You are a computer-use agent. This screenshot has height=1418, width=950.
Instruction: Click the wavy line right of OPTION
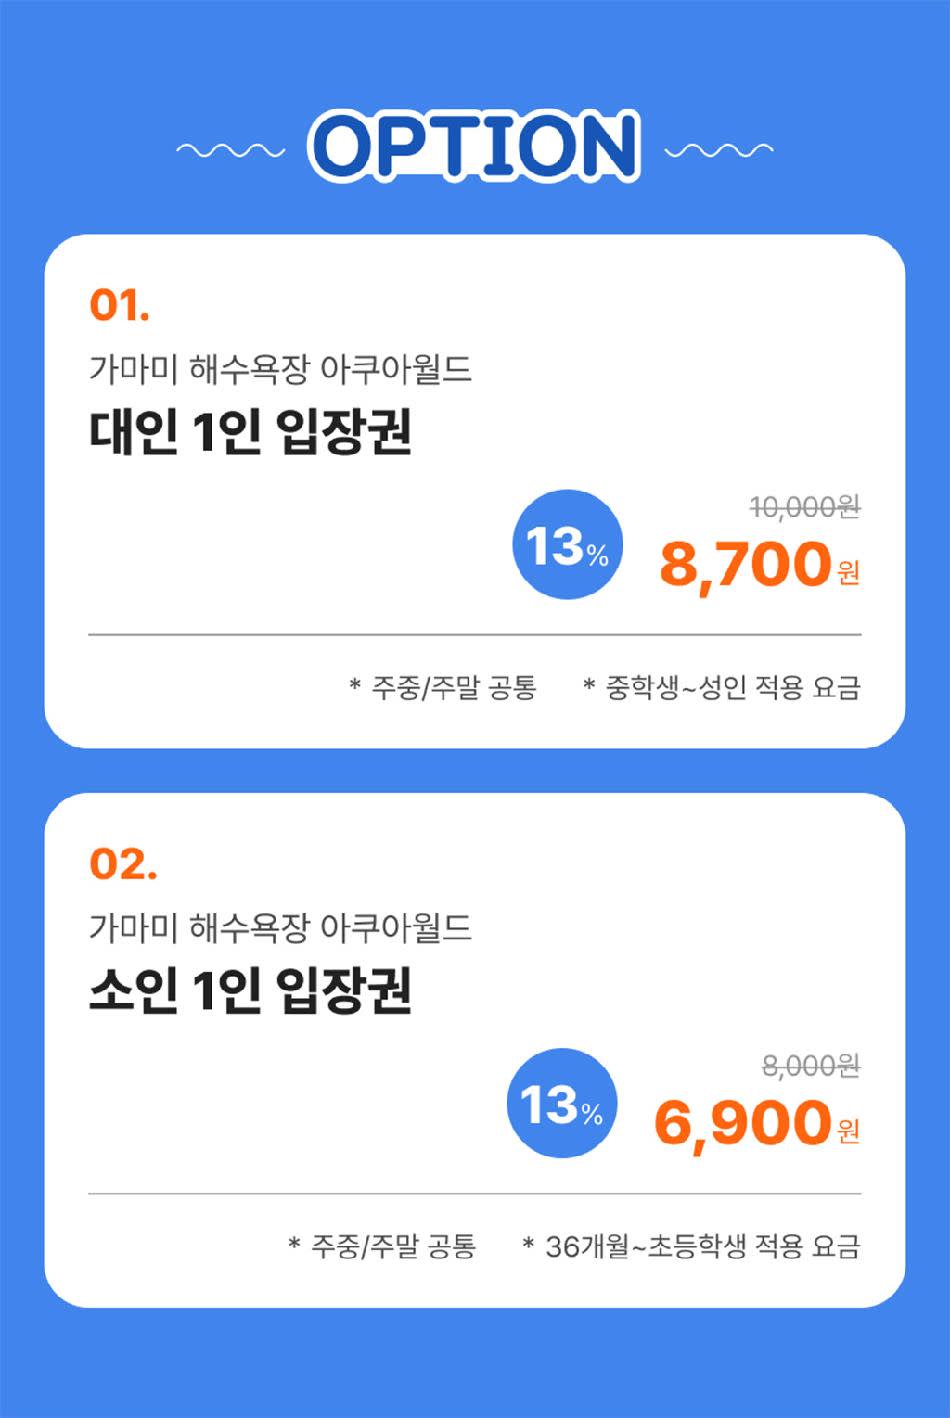click(x=718, y=151)
